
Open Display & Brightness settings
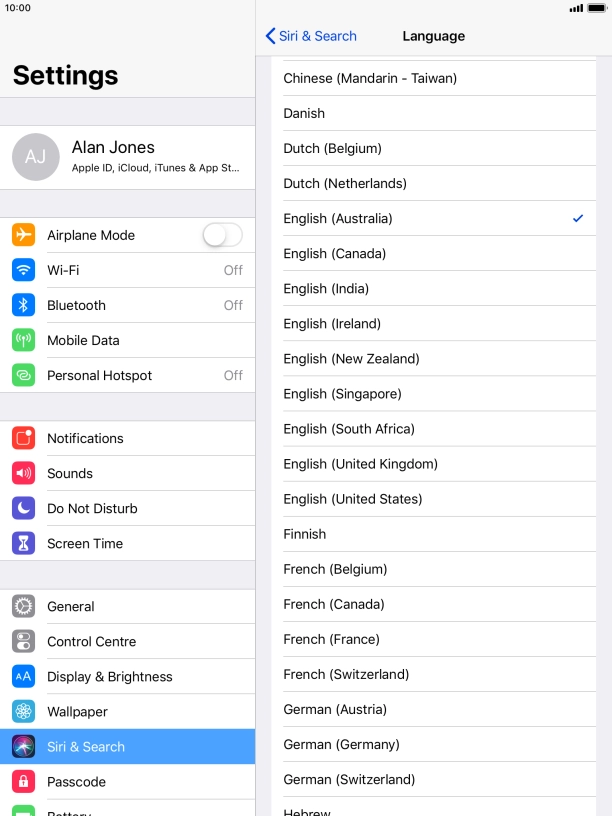128,677
